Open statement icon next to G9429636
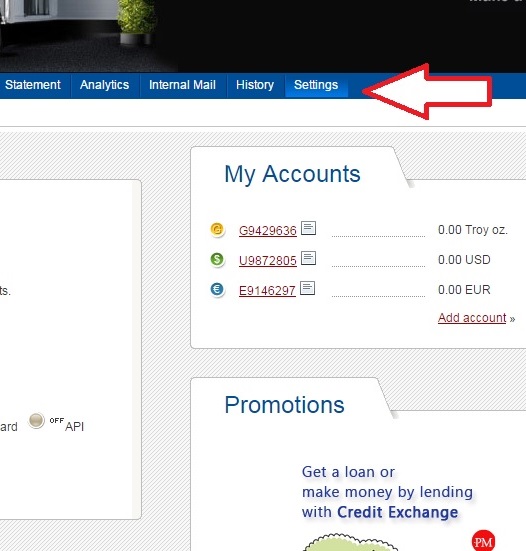Viewport: 526px width, 551px height. (309, 228)
